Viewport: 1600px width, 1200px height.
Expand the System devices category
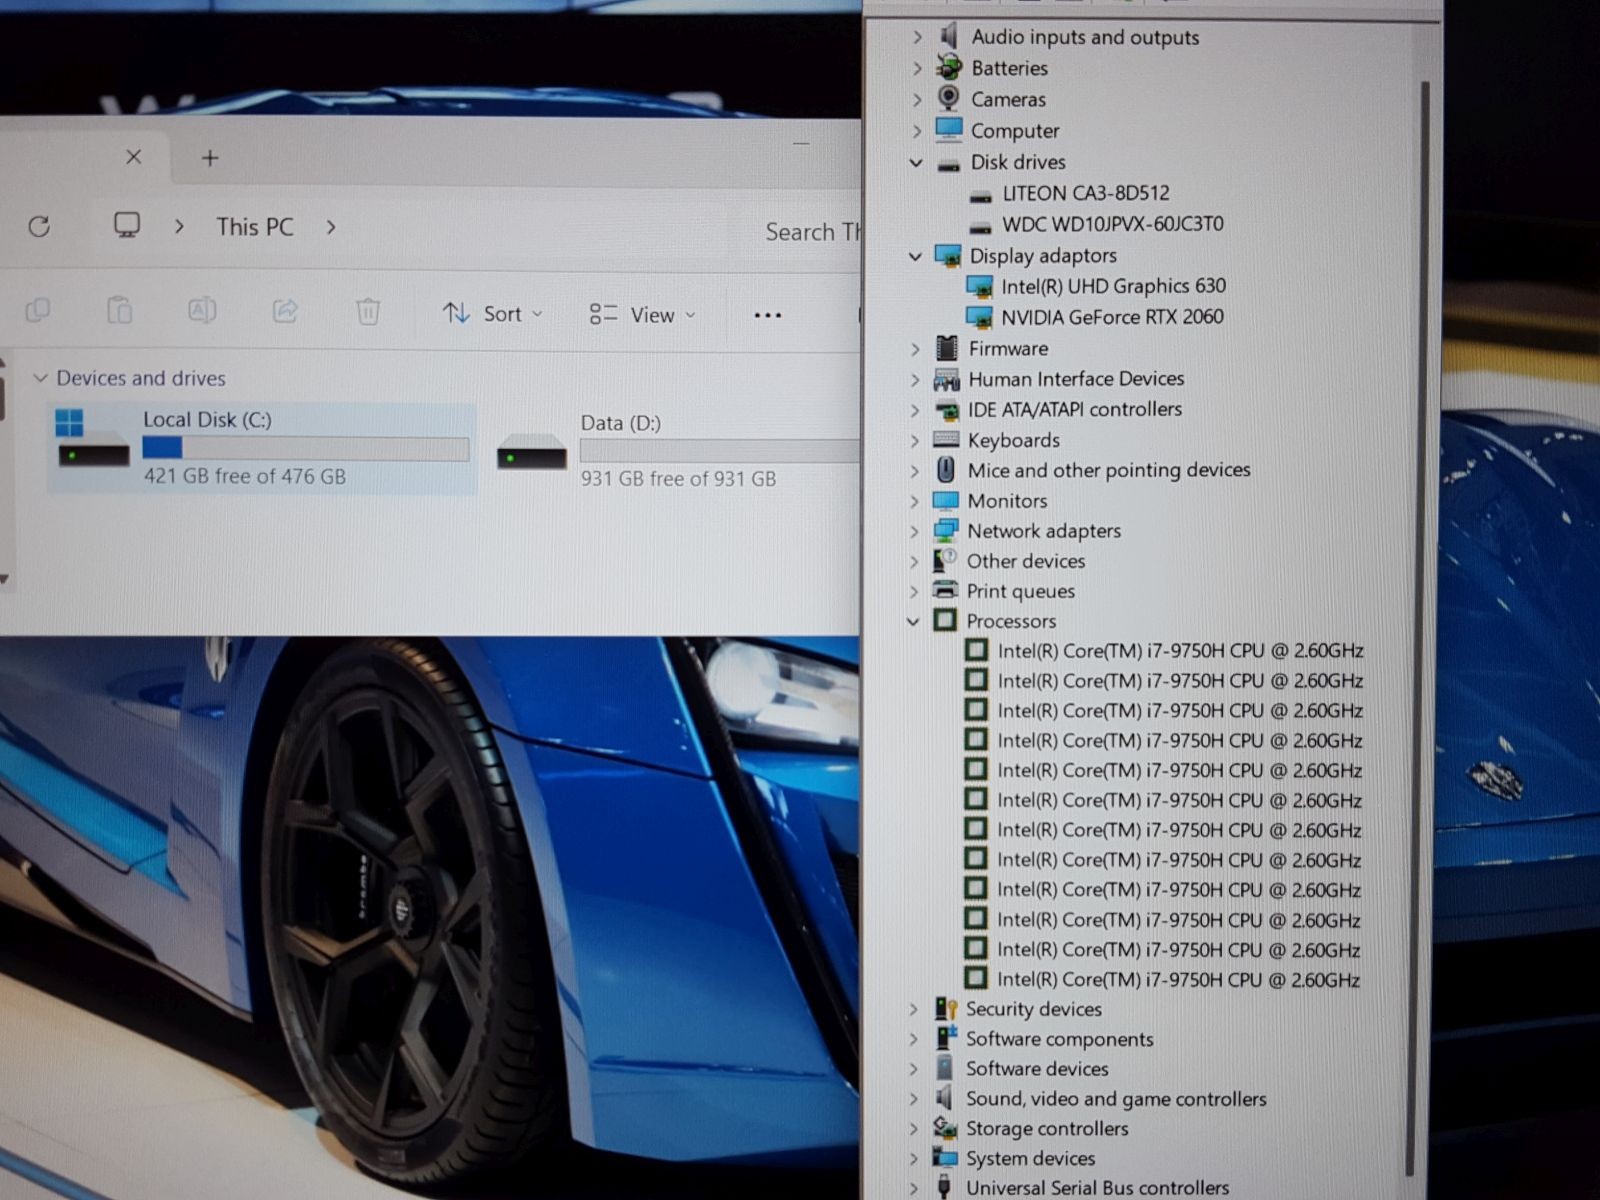(913, 1158)
